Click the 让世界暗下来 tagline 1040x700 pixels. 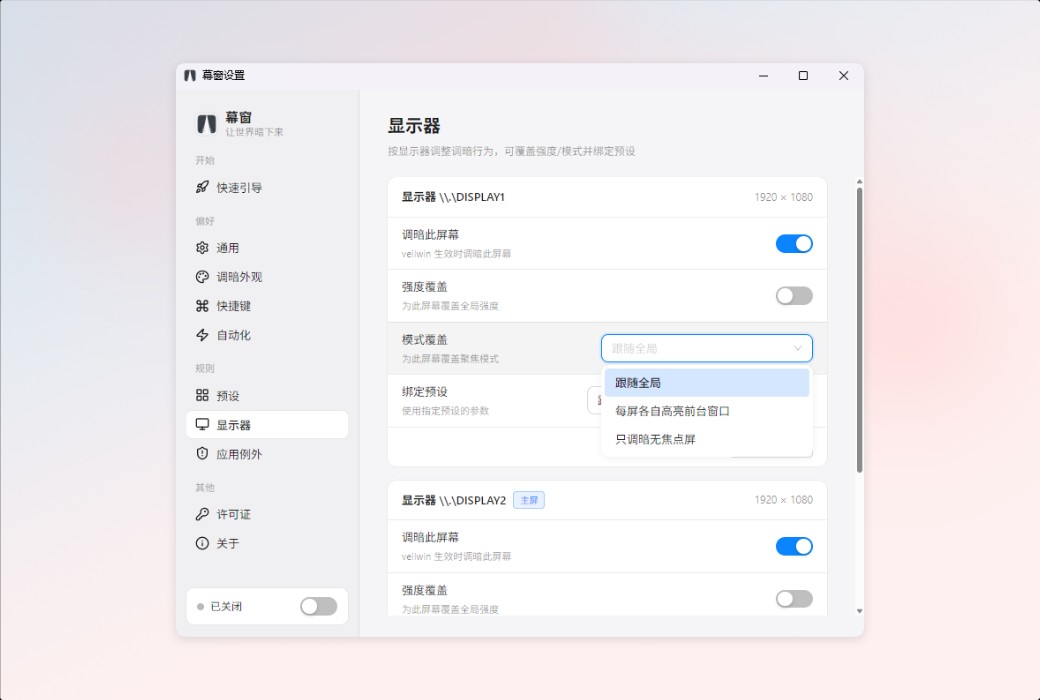[254, 132]
